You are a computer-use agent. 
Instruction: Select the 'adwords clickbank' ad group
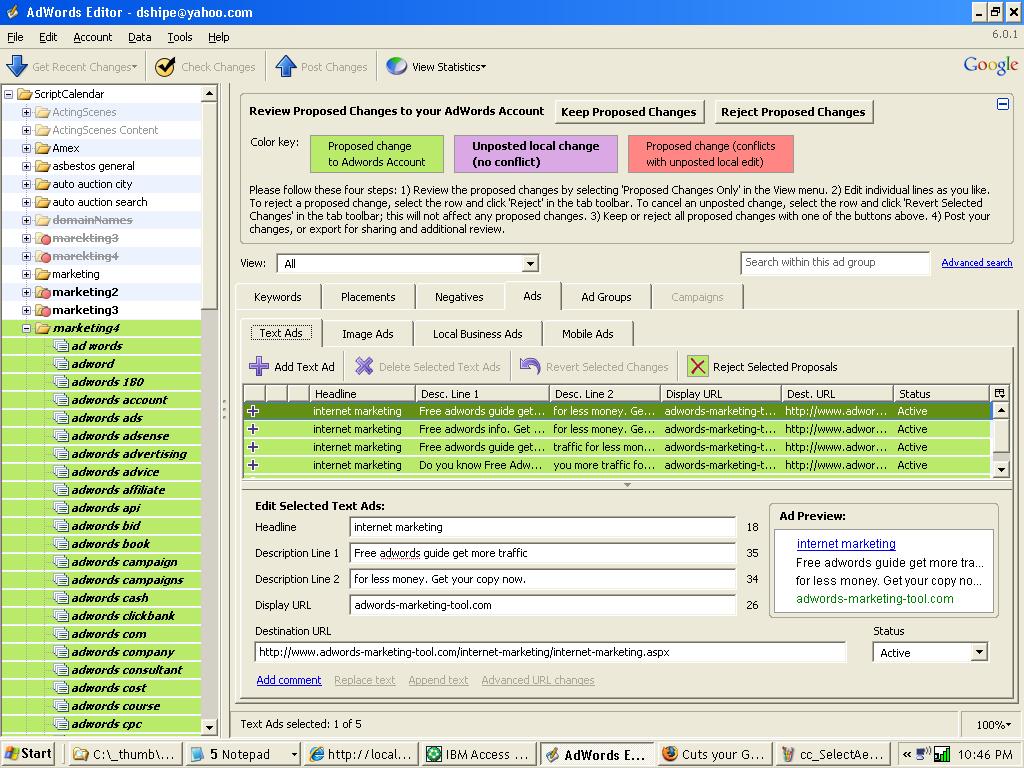123,615
